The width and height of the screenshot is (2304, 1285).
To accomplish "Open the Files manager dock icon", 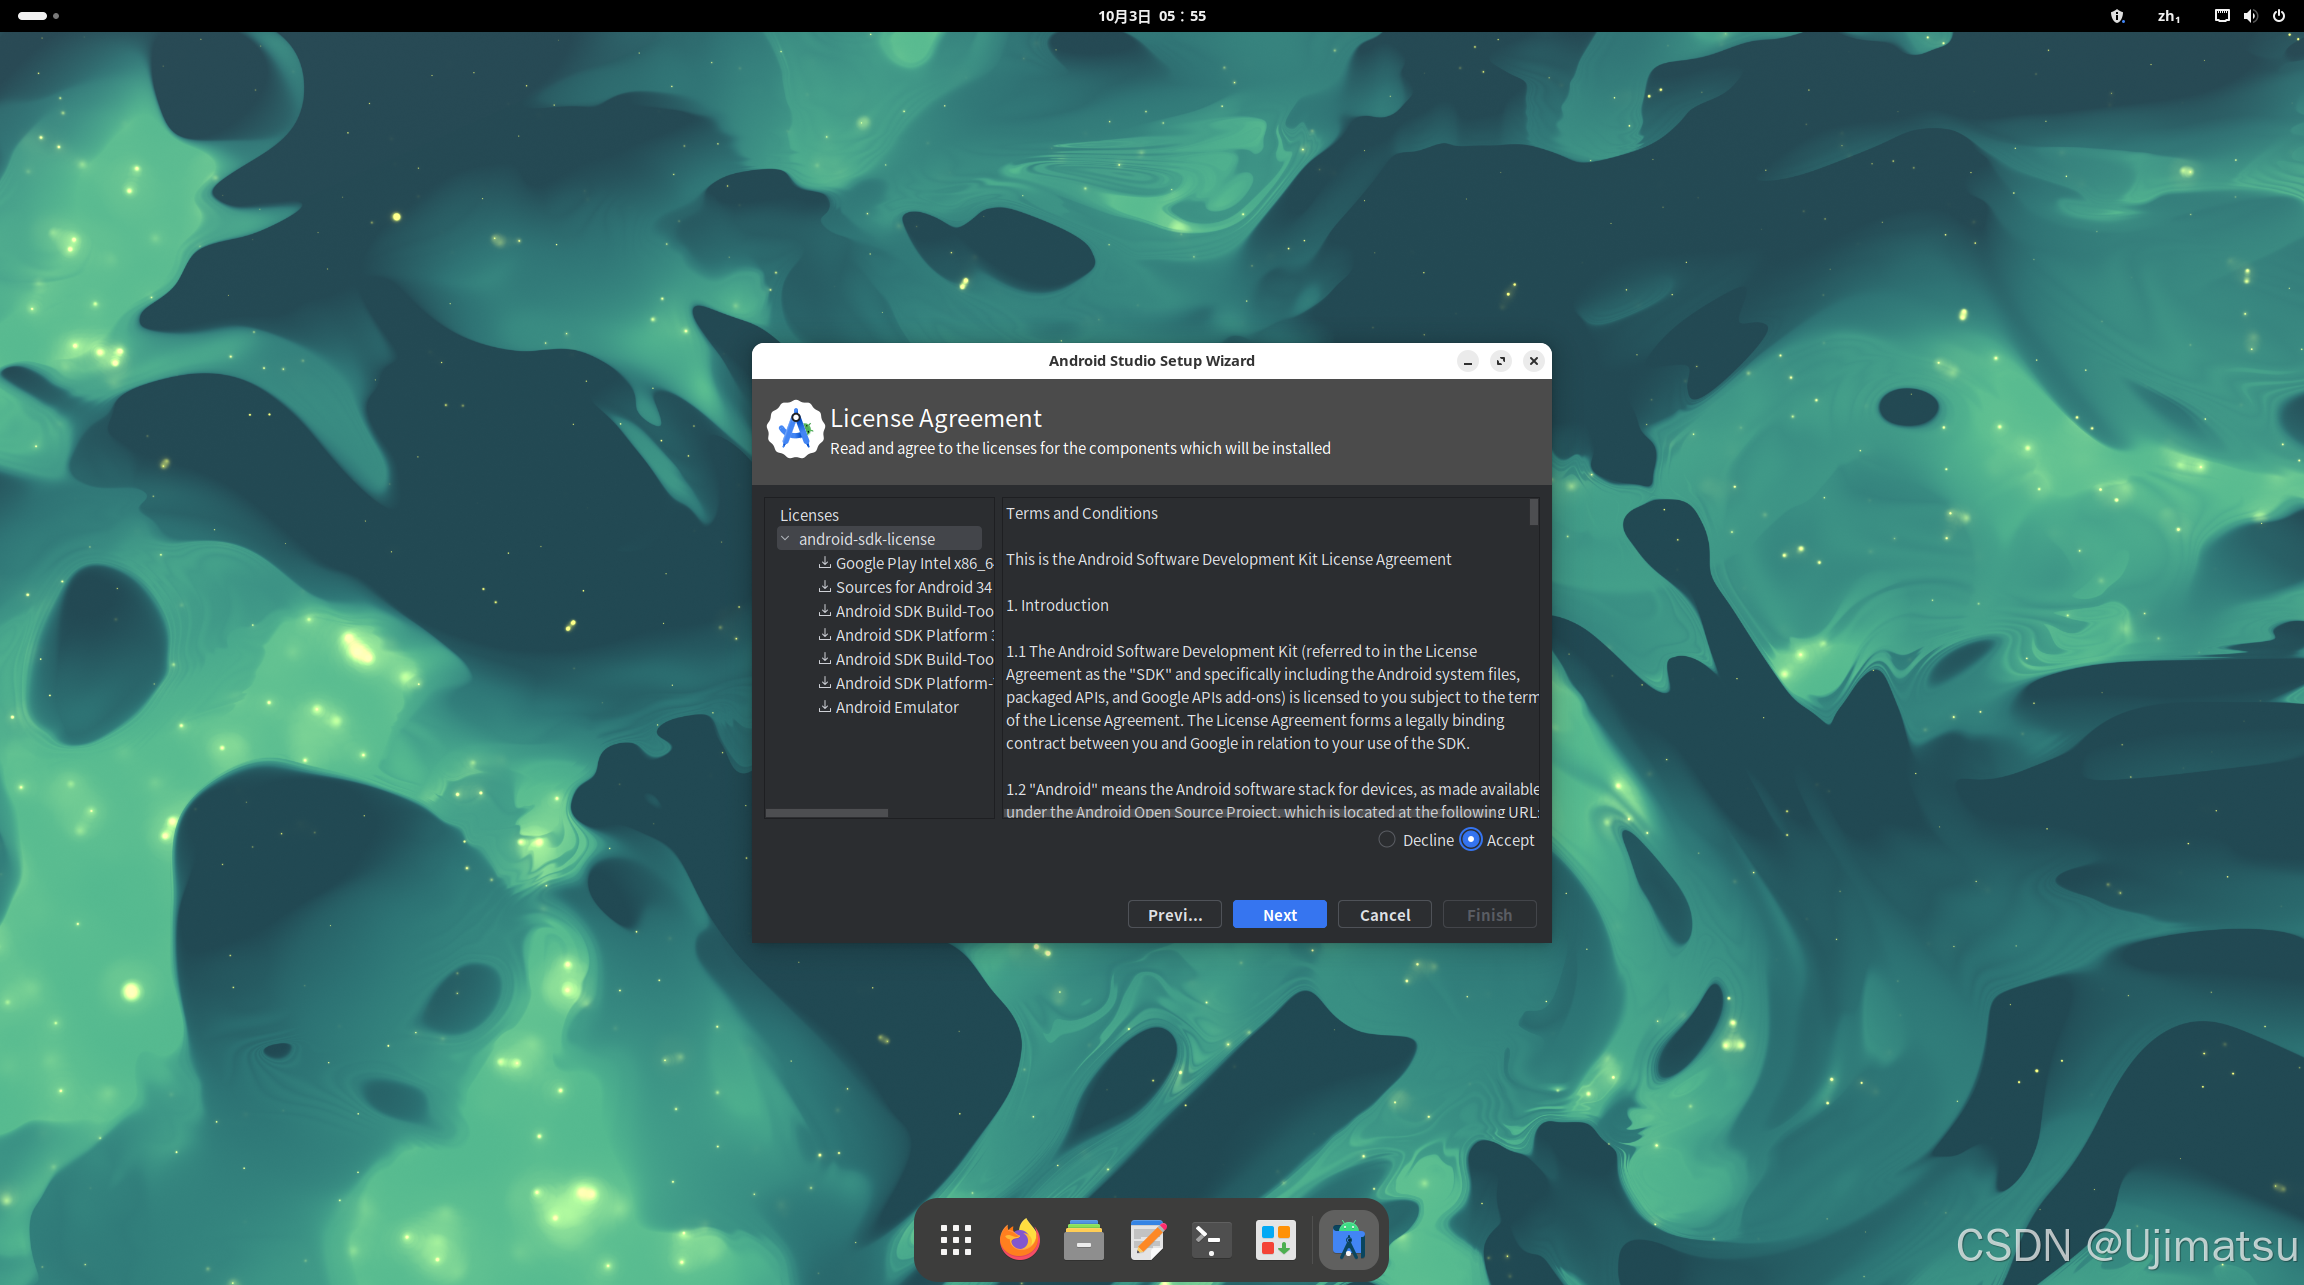I will pos(1083,1240).
